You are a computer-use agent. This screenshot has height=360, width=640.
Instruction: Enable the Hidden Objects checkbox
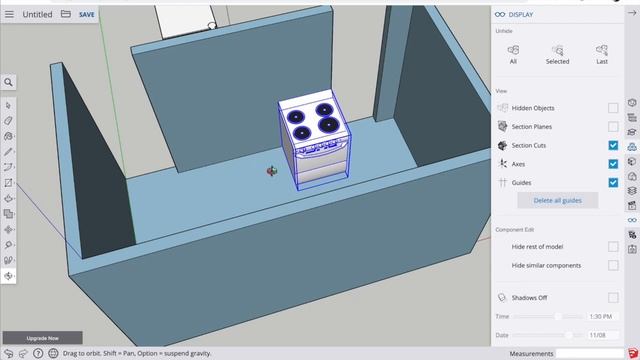pyautogui.click(x=613, y=108)
